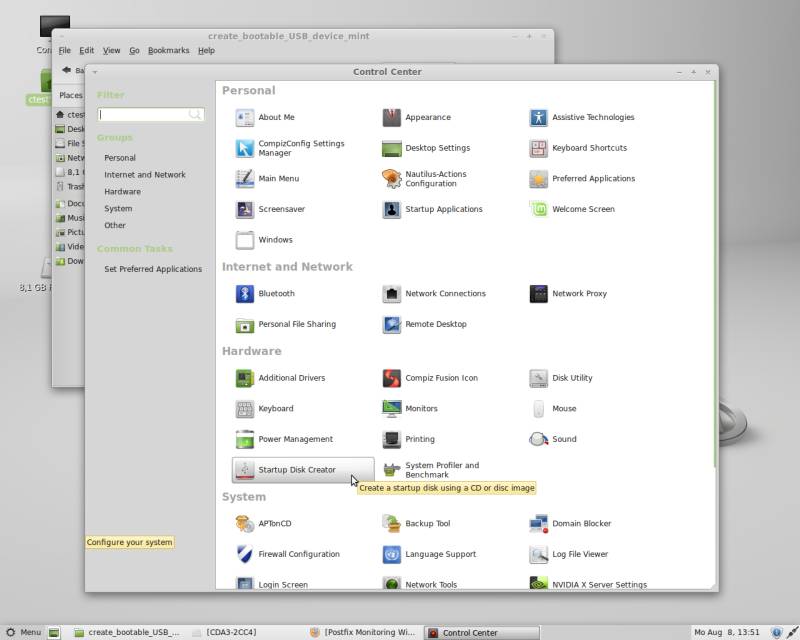
Task: Click the Control Center vertical scrollbar
Action: coord(715,276)
